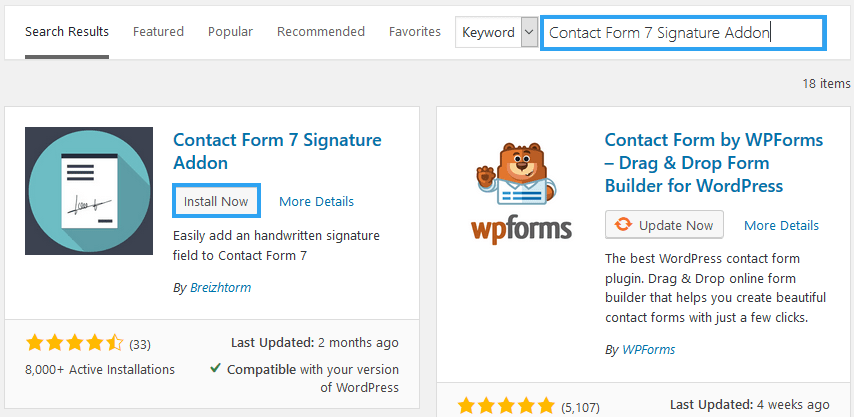
Task: Select the Recommended tab
Action: tap(321, 32)
